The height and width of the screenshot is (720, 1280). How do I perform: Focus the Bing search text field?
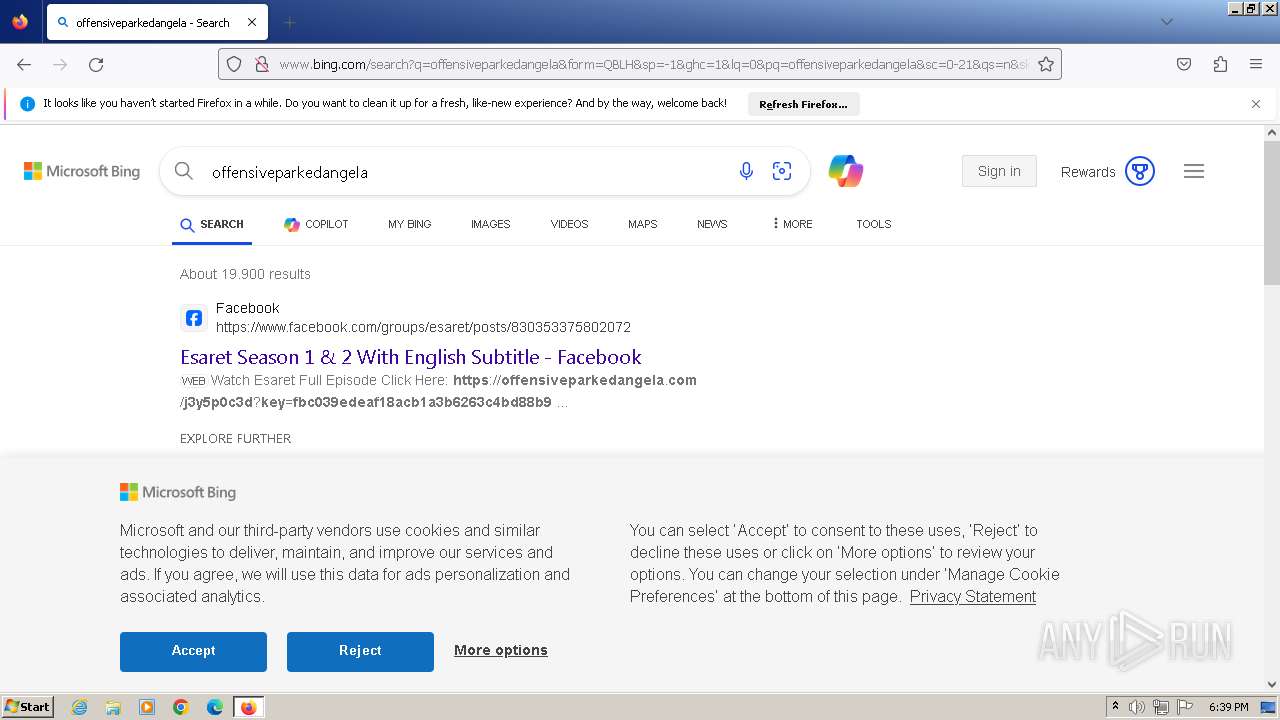pyautogui.click(x=465, y=172)
